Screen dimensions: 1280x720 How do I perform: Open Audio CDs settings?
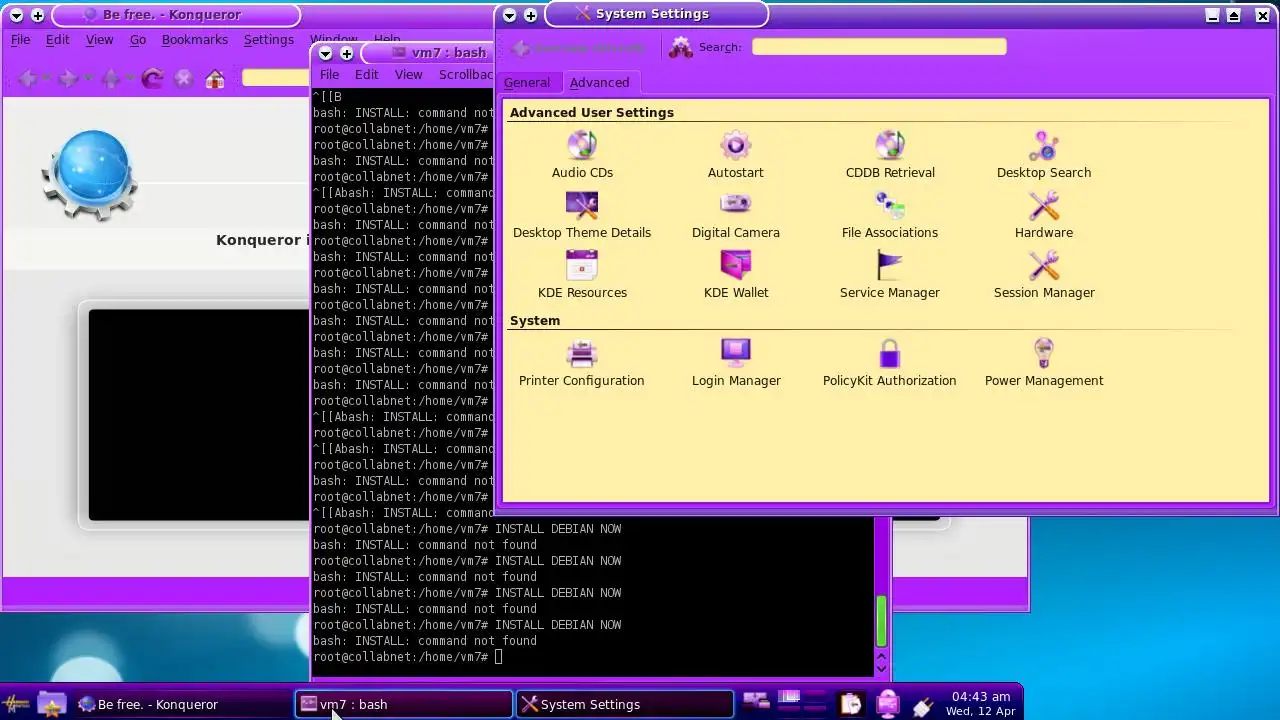pos(582,155)
